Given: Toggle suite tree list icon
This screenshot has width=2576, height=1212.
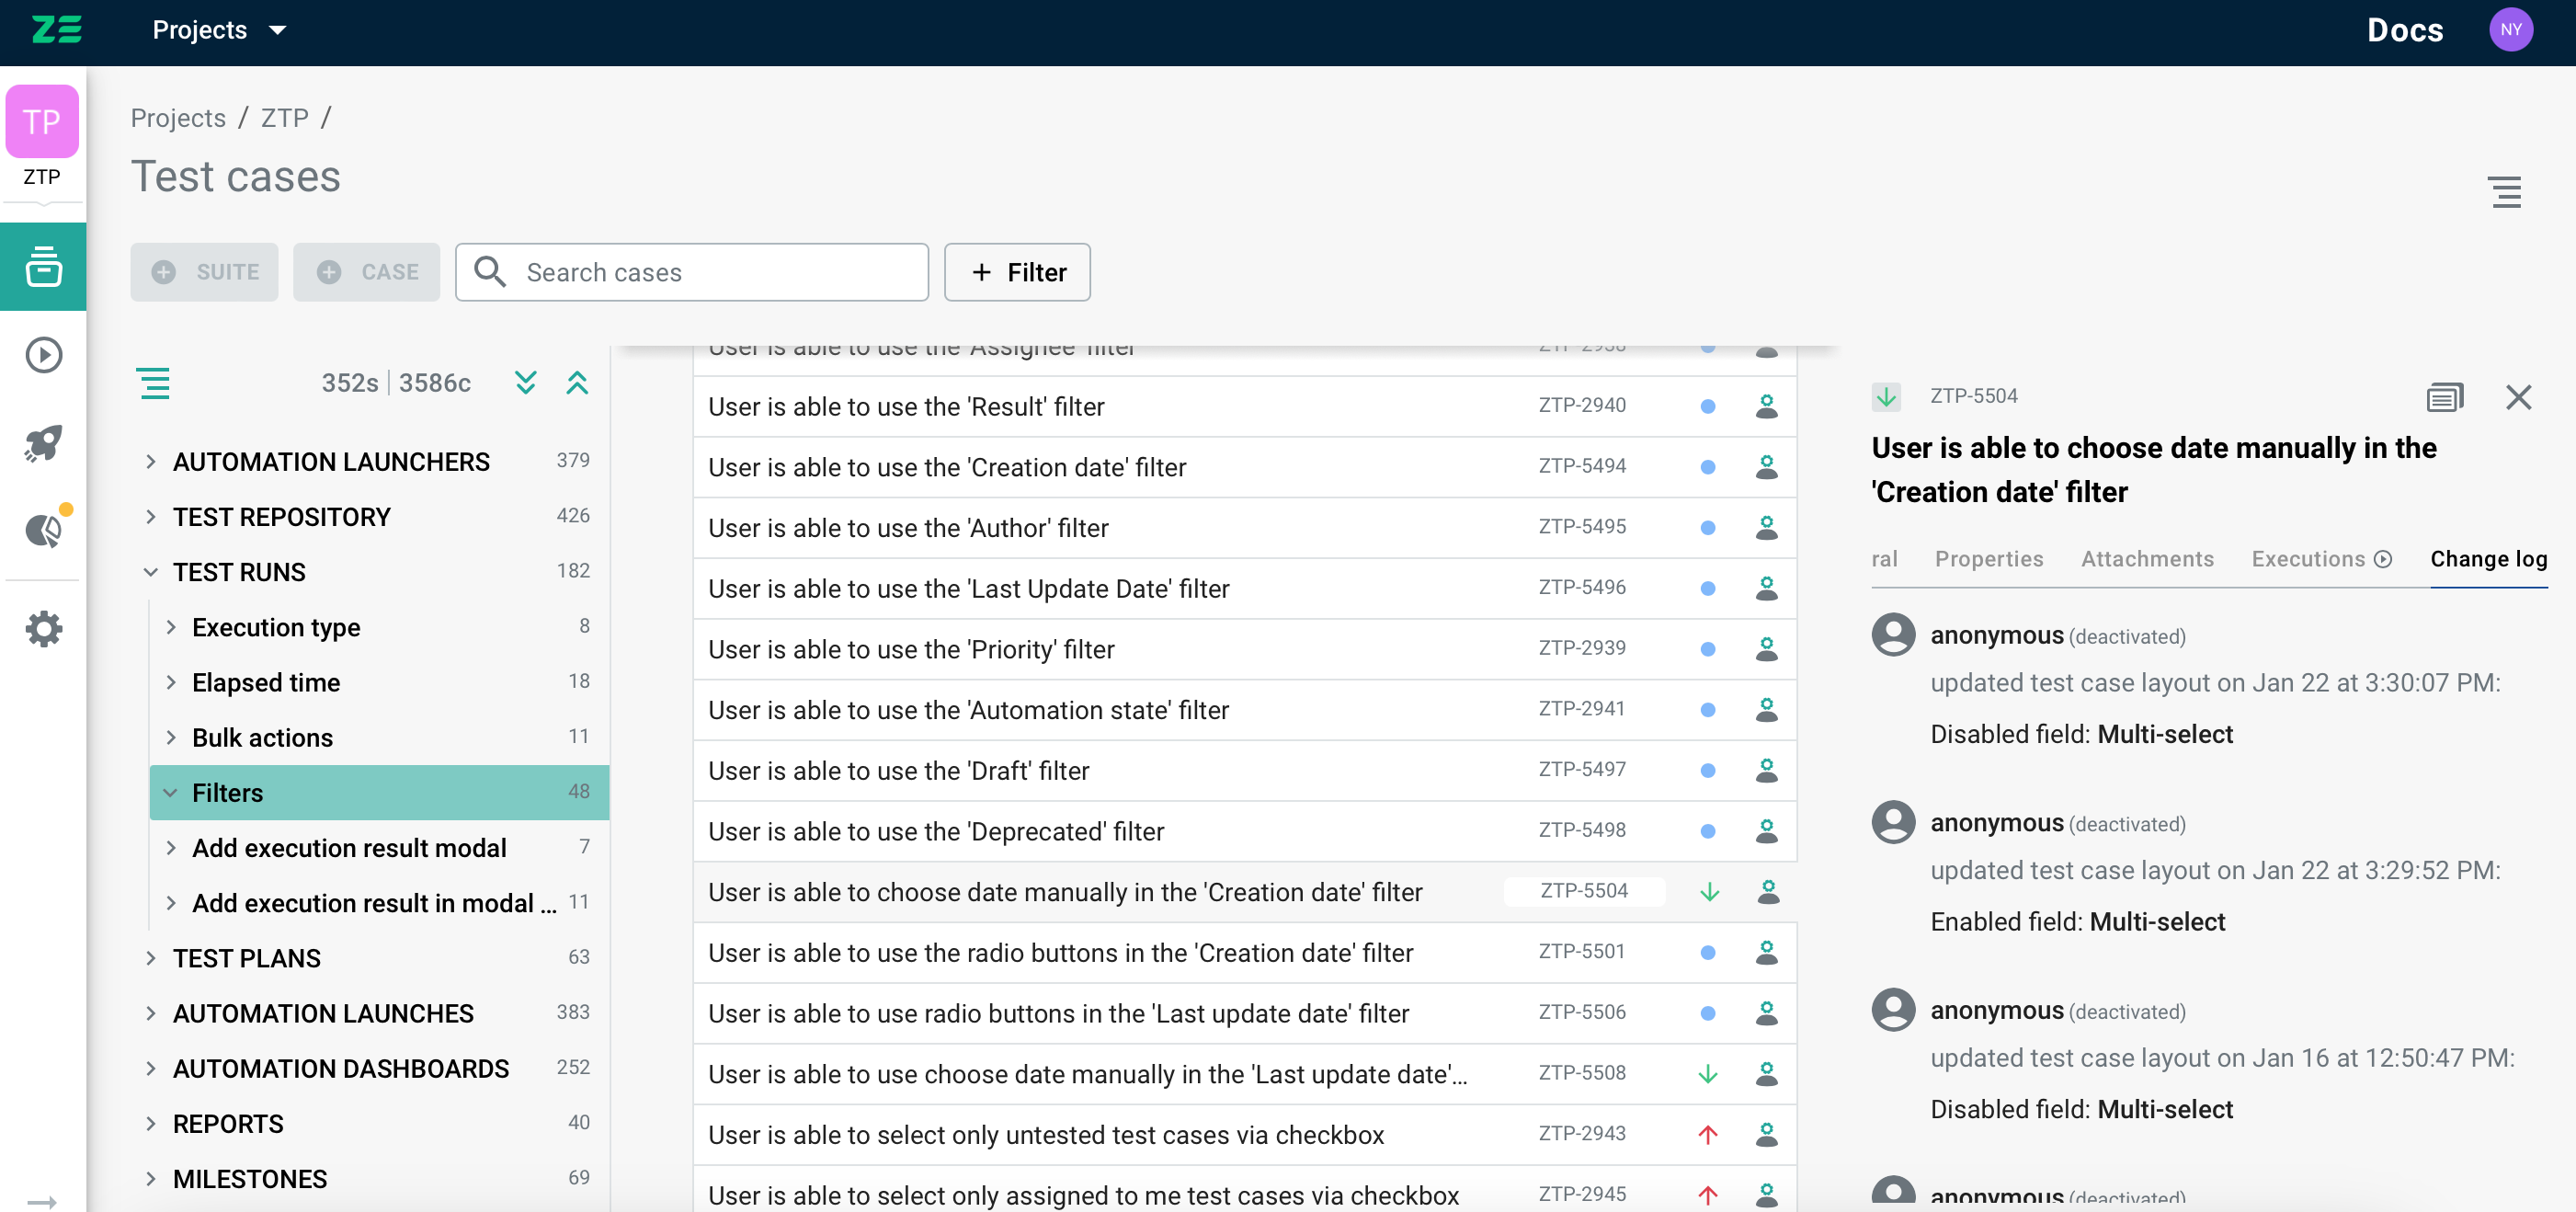Looking at the screenshot, I should pos(153,383).
